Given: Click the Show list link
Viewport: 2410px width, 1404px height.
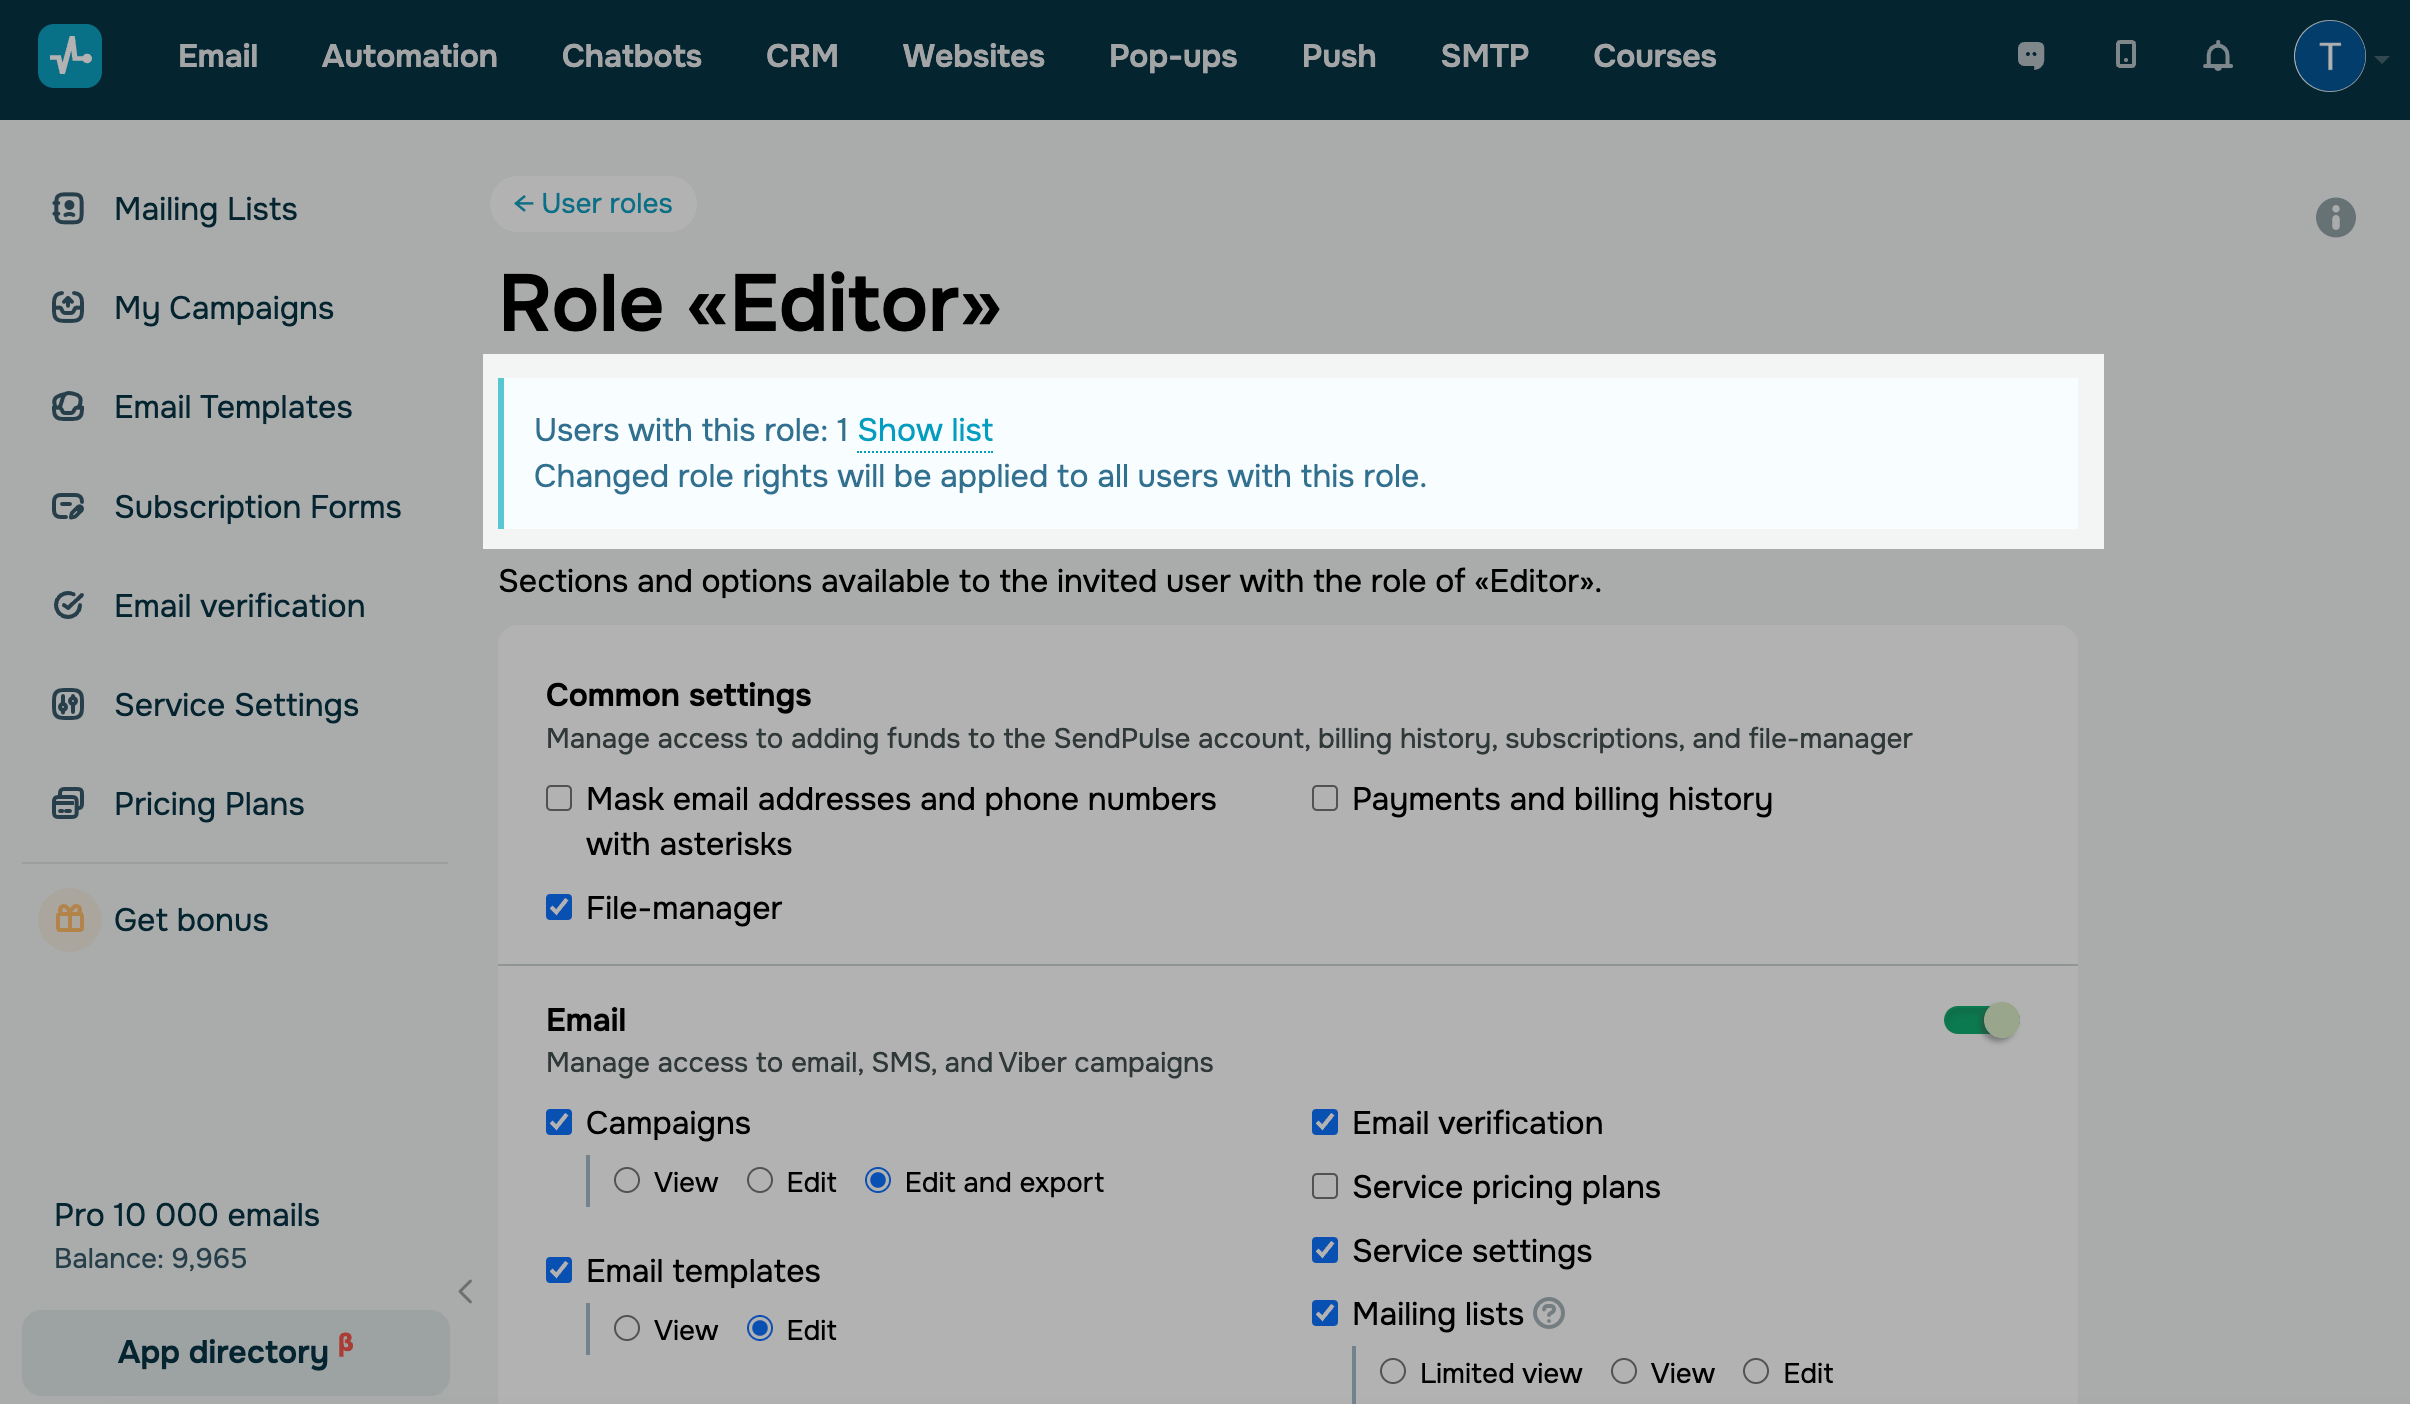Looking at the screenshot, I should point(924,430).
